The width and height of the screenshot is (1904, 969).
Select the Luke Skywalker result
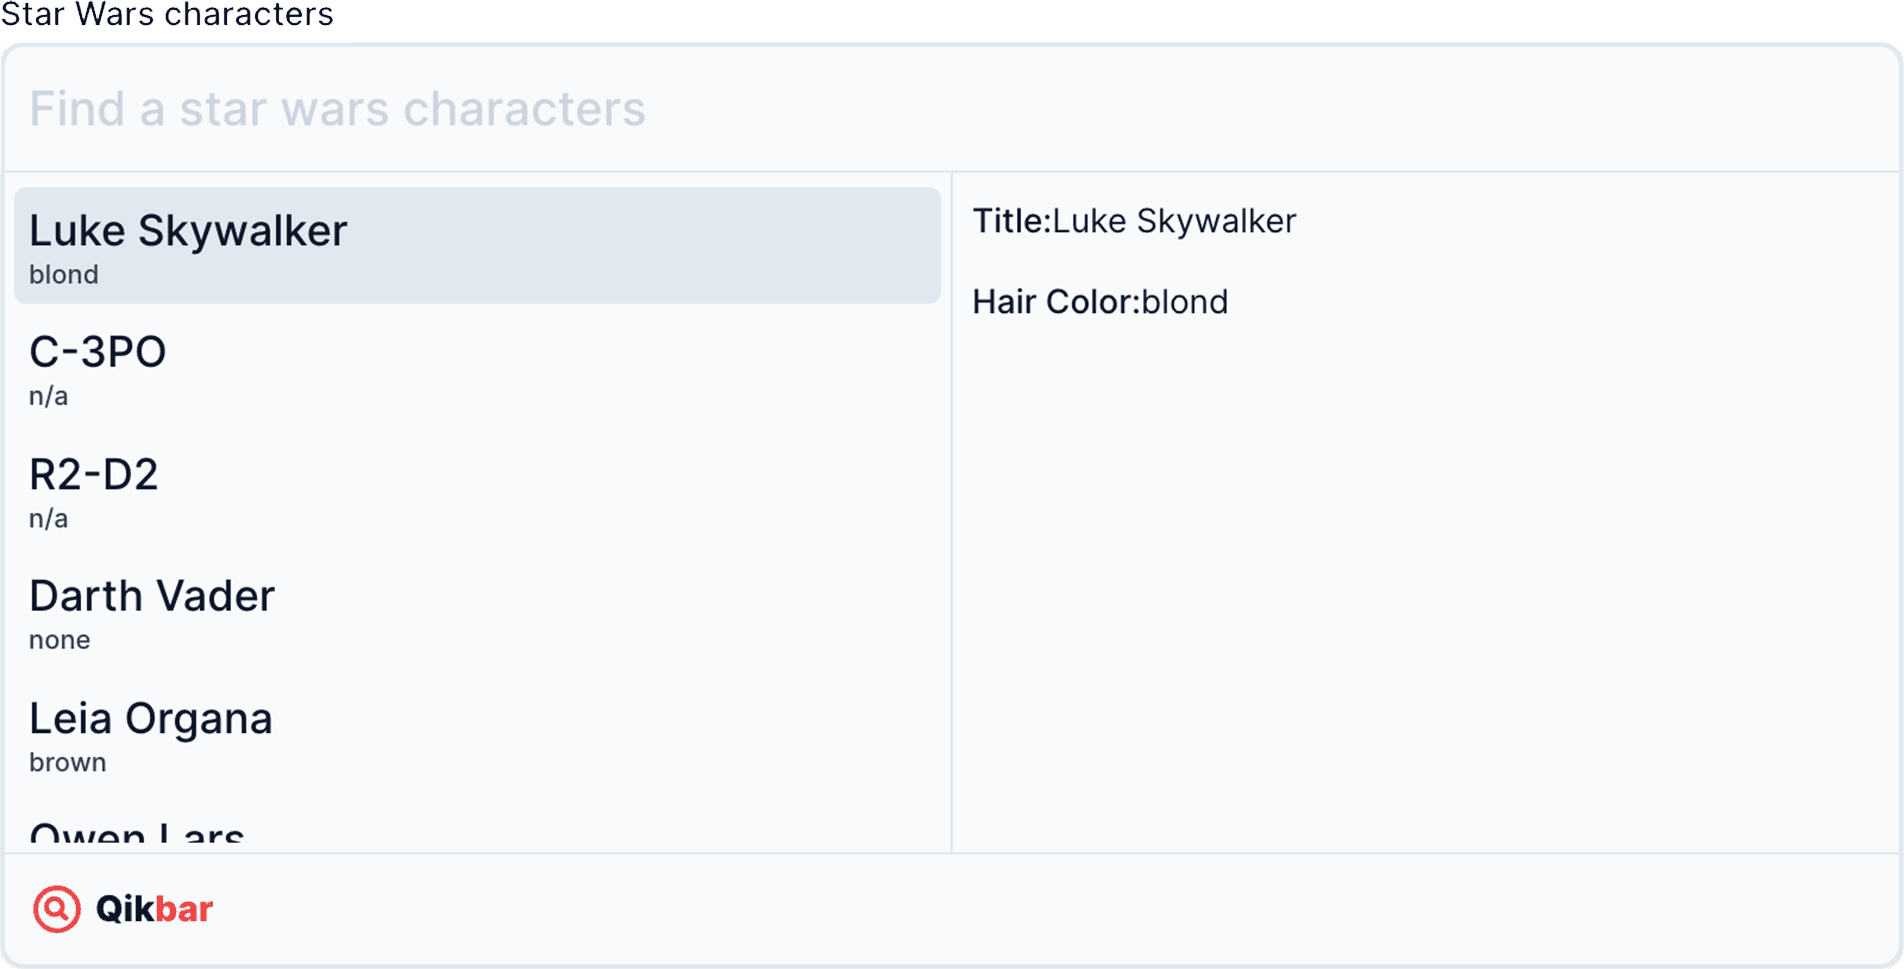(476, 245)
